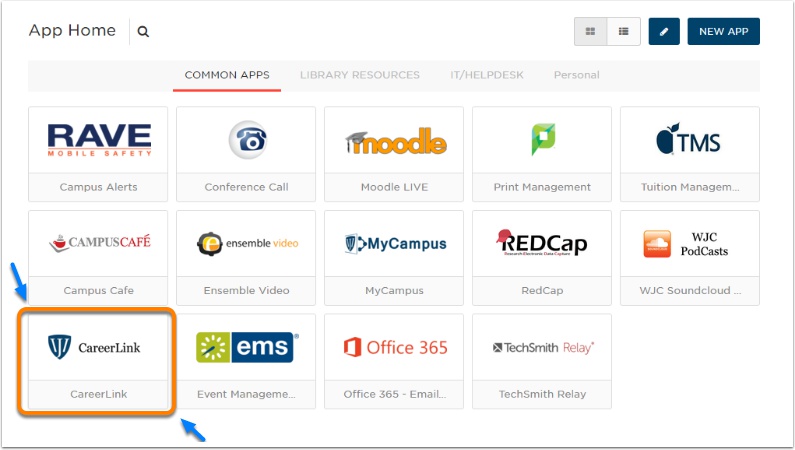Image resolution: width=795 pixels, height=450 pixels.
Task: Click the MyCampus shield logo
Action: click(395, 244)
